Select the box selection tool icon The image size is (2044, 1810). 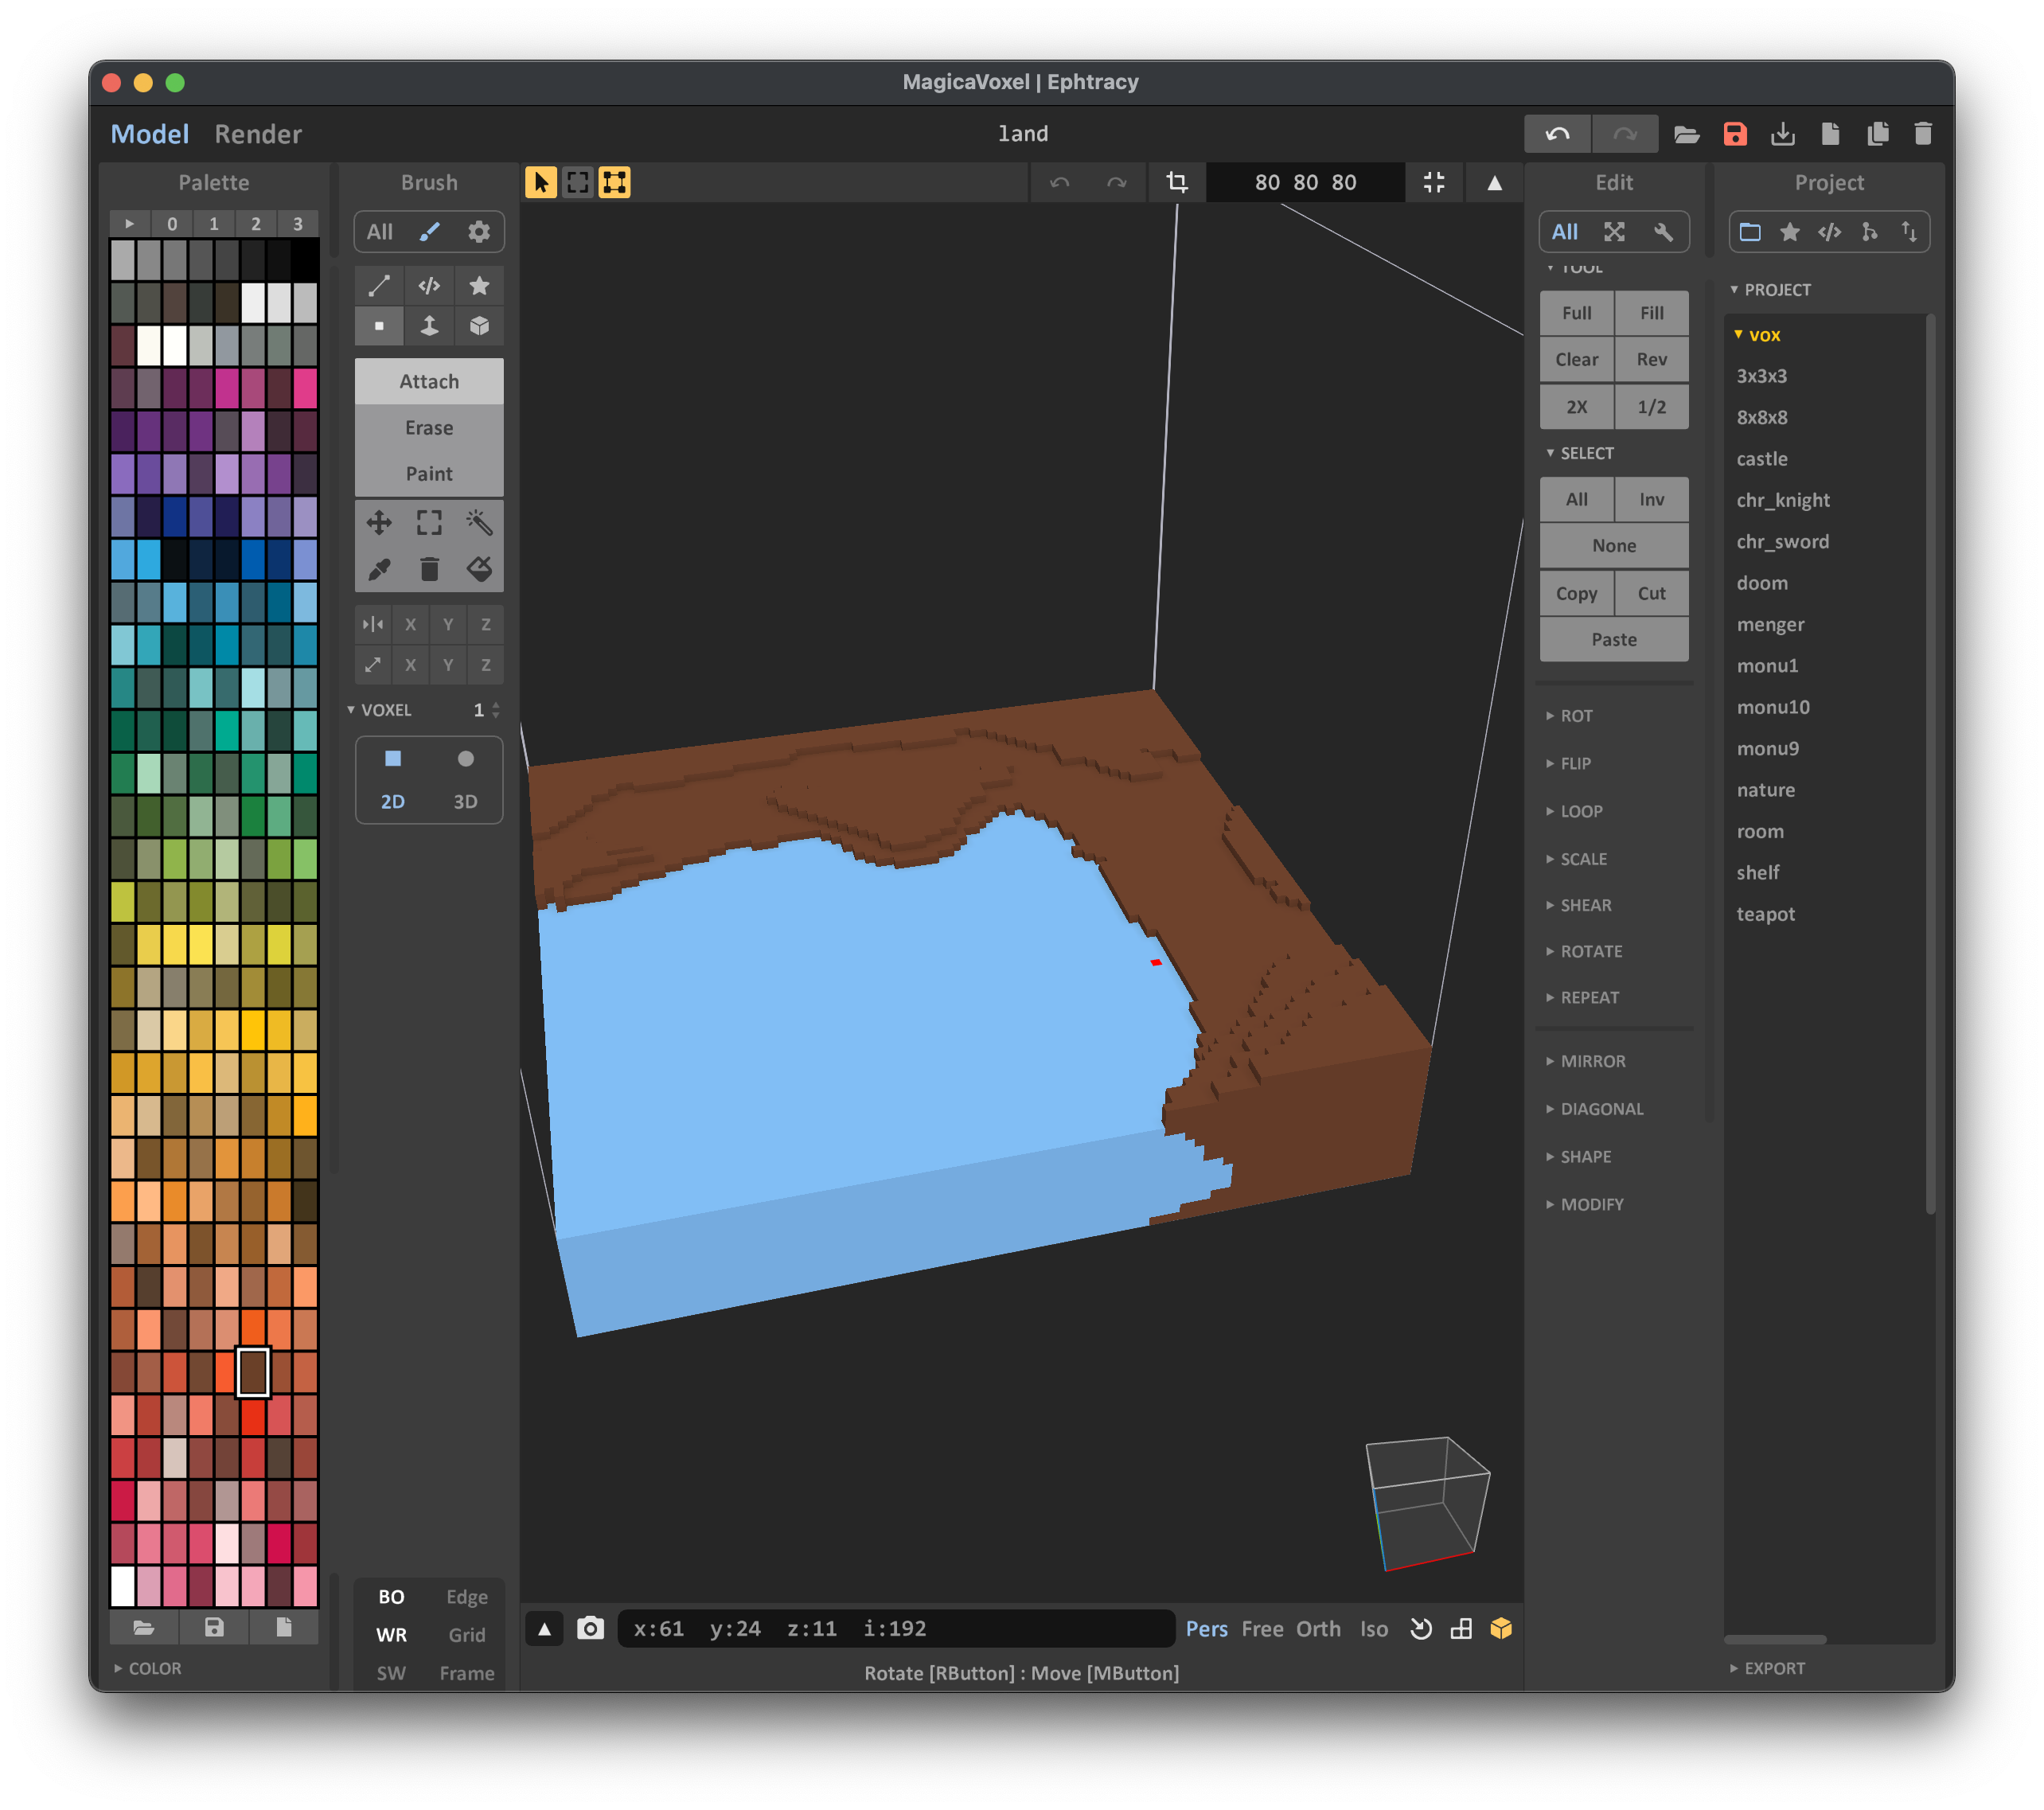pyautogui.click(x=580, y=181)
